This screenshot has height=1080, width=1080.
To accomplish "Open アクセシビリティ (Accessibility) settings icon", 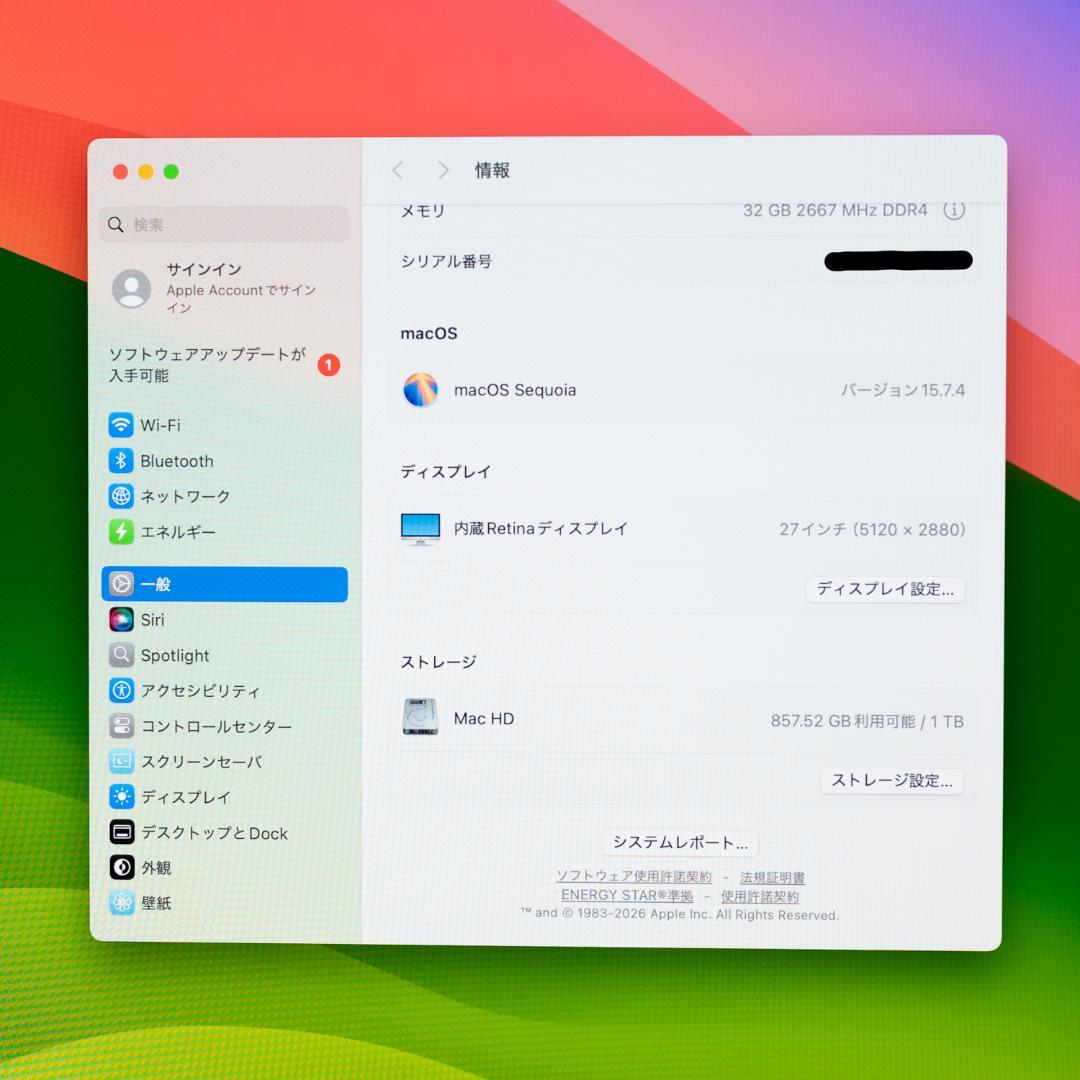I will coord(121,691).
